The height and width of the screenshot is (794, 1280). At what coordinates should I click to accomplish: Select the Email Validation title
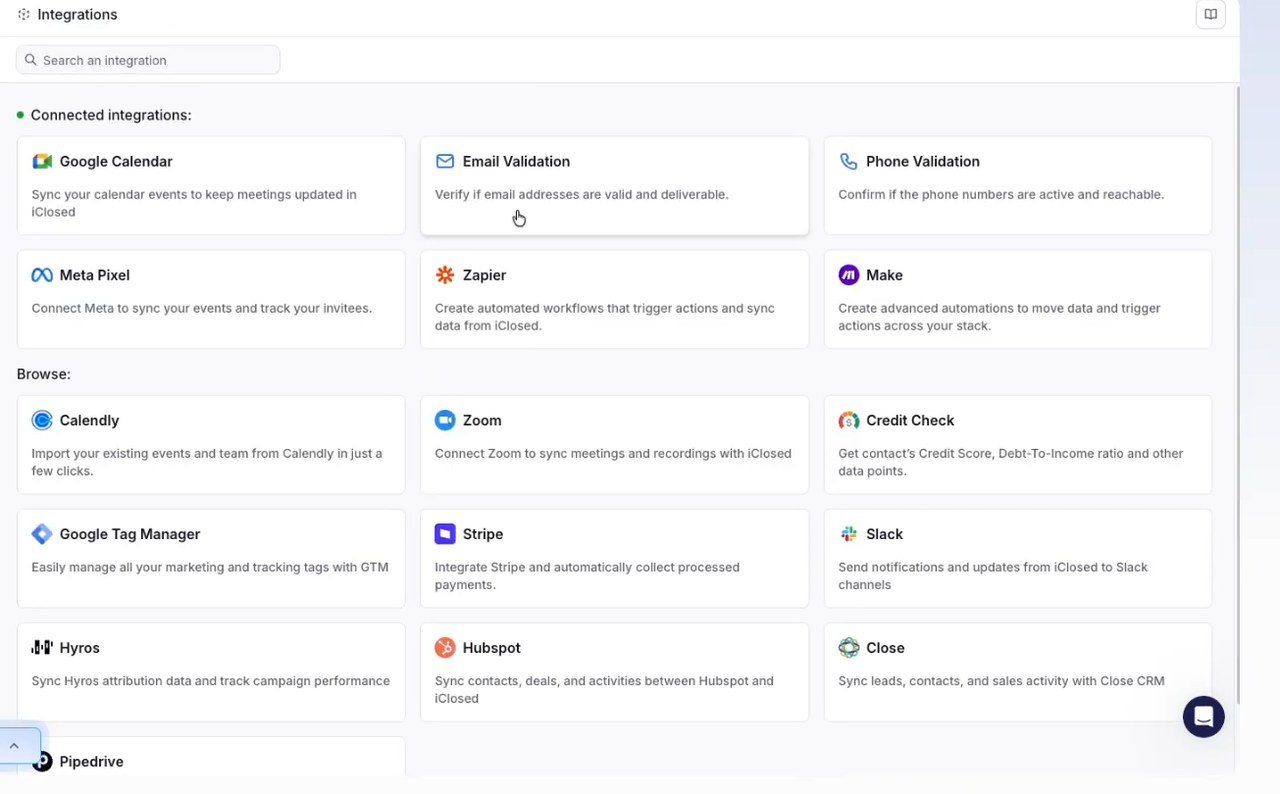click(516, 161)
